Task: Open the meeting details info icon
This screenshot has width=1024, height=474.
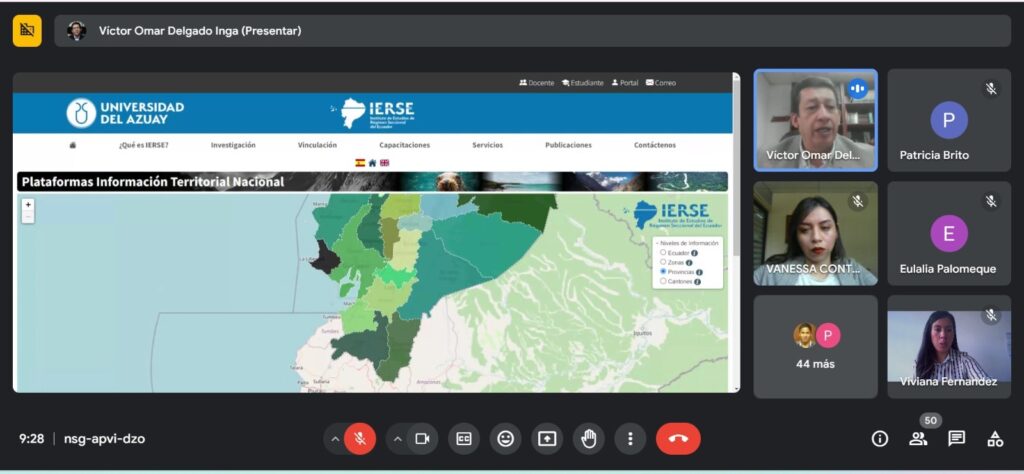Action: point(880,439)
